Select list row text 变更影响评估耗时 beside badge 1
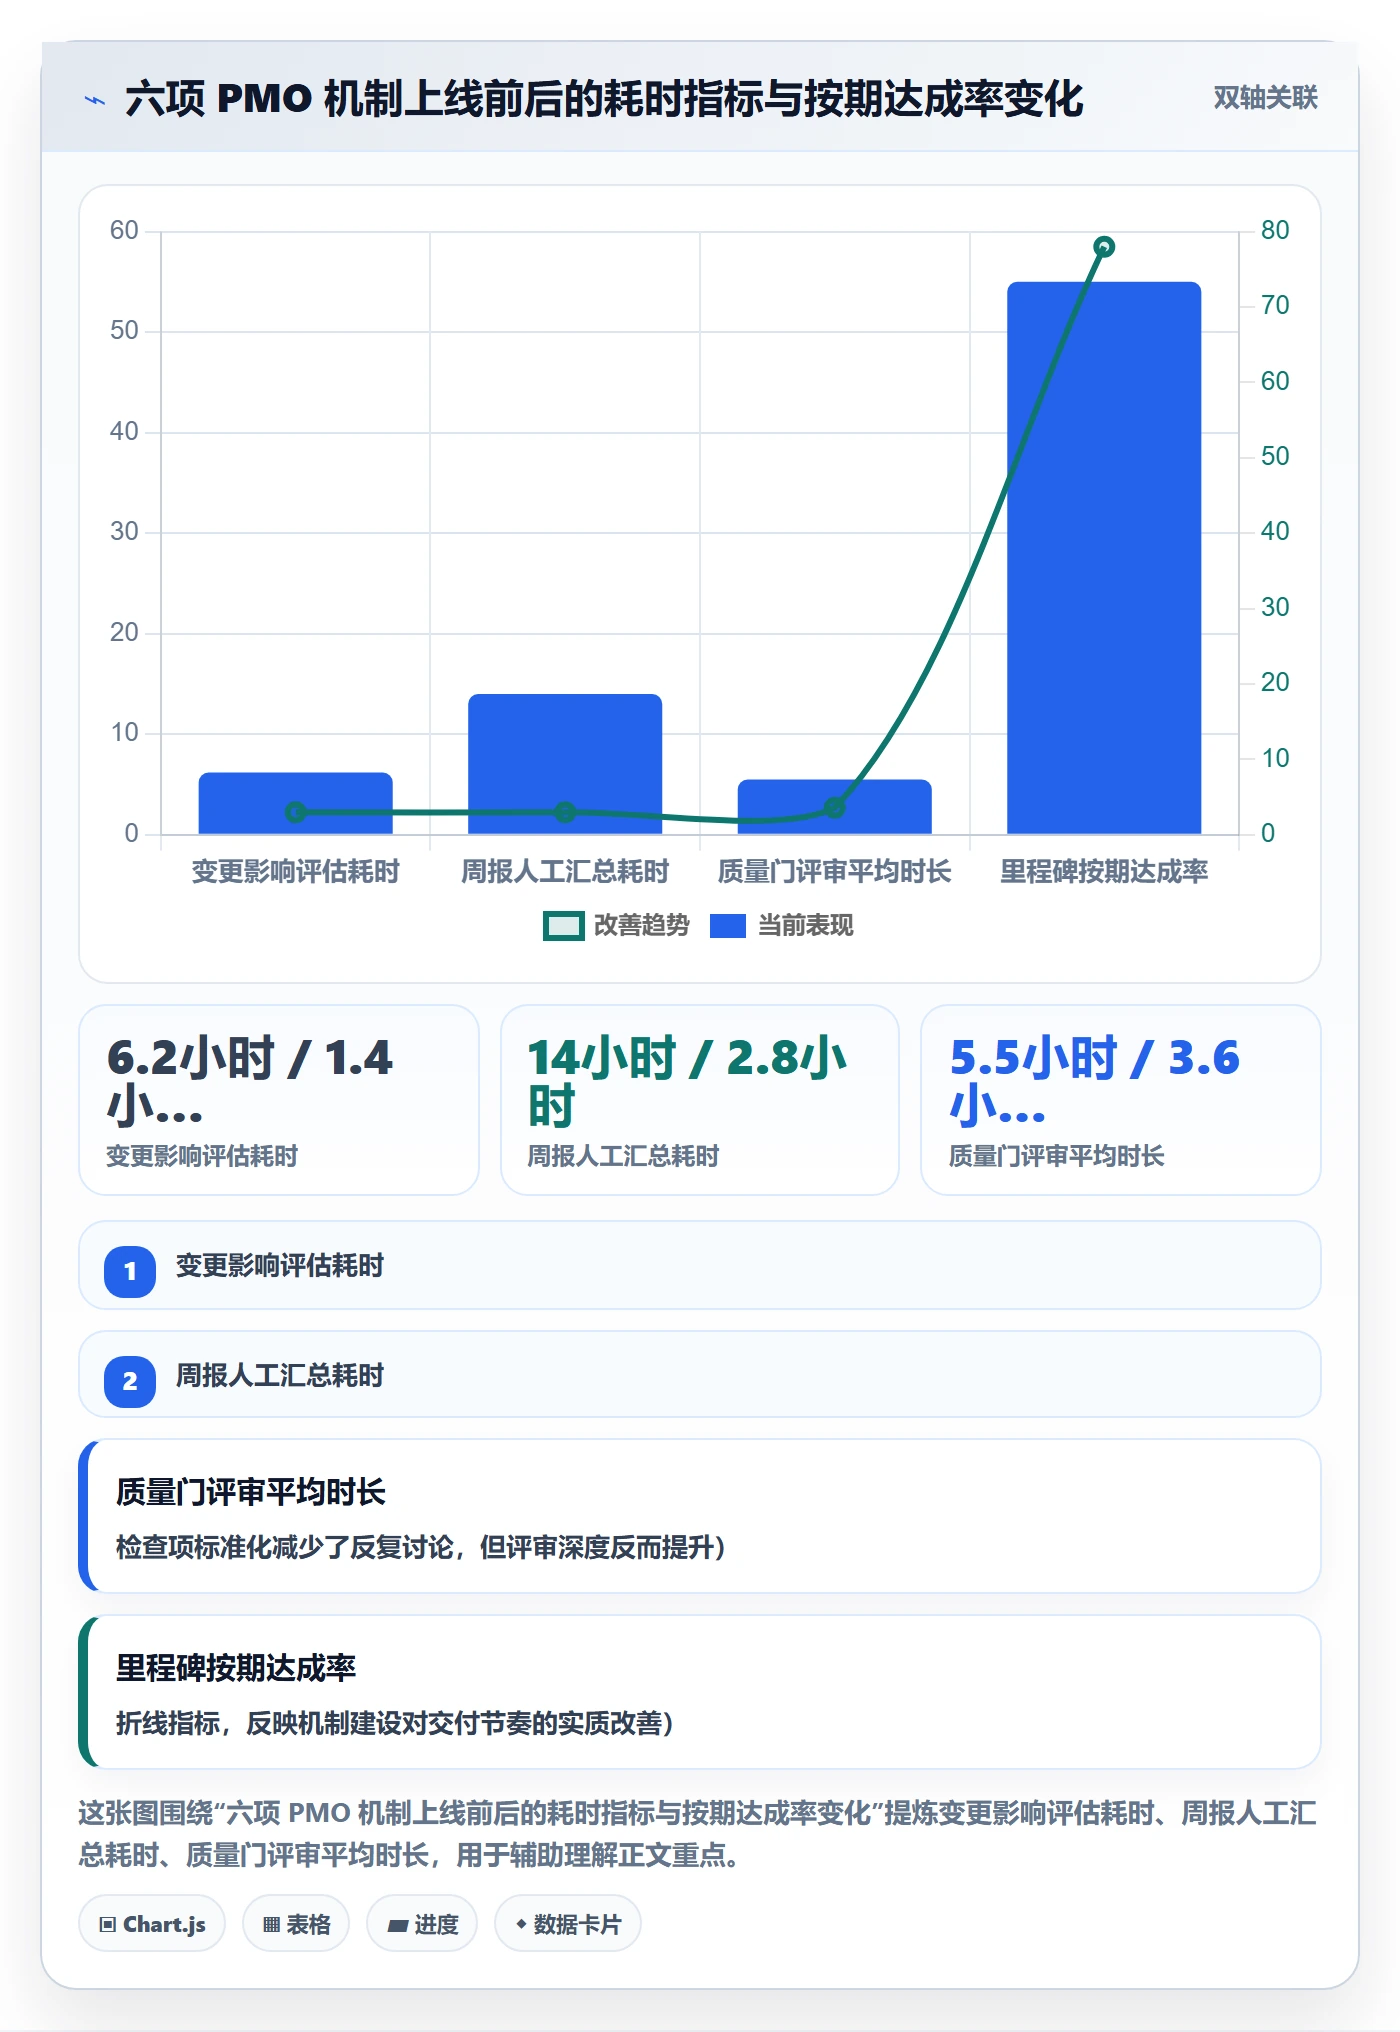This screenshot has height=2032, width=1400. pos(280,1266)
